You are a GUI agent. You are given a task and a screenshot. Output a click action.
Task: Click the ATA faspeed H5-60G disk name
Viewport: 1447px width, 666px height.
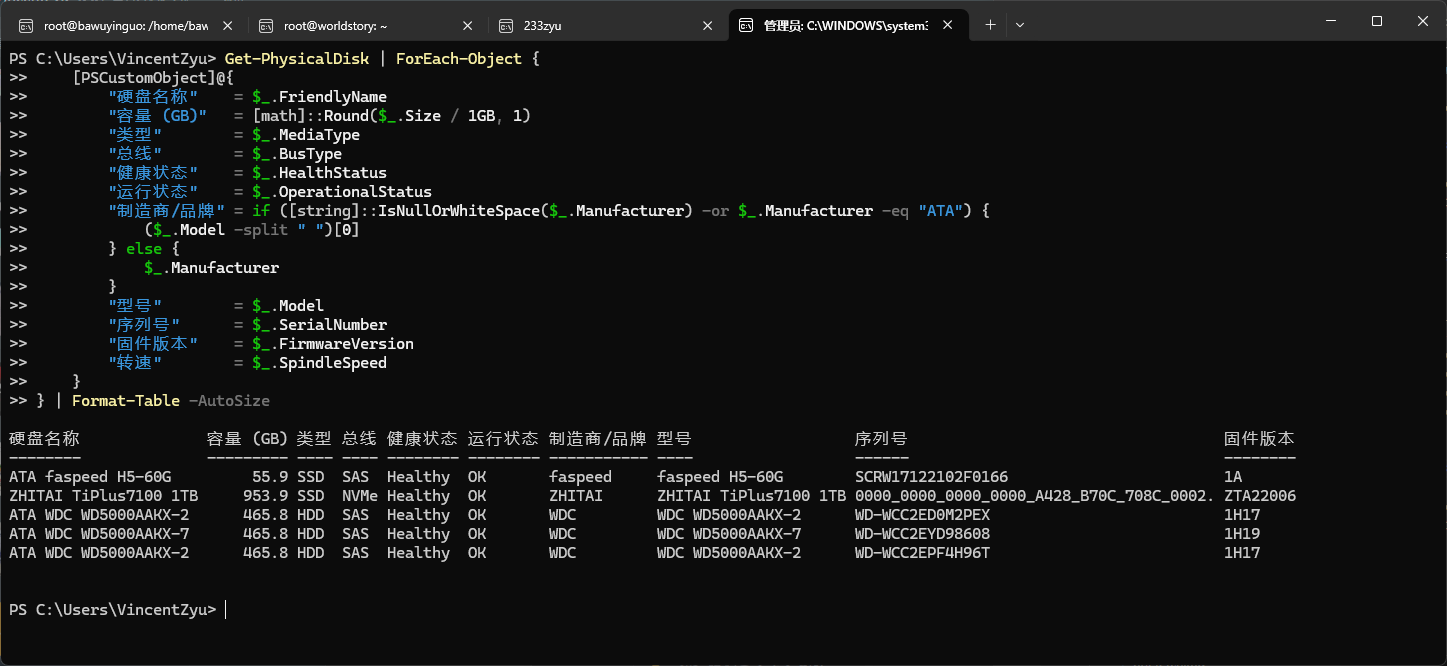click(x=90, y=477)
